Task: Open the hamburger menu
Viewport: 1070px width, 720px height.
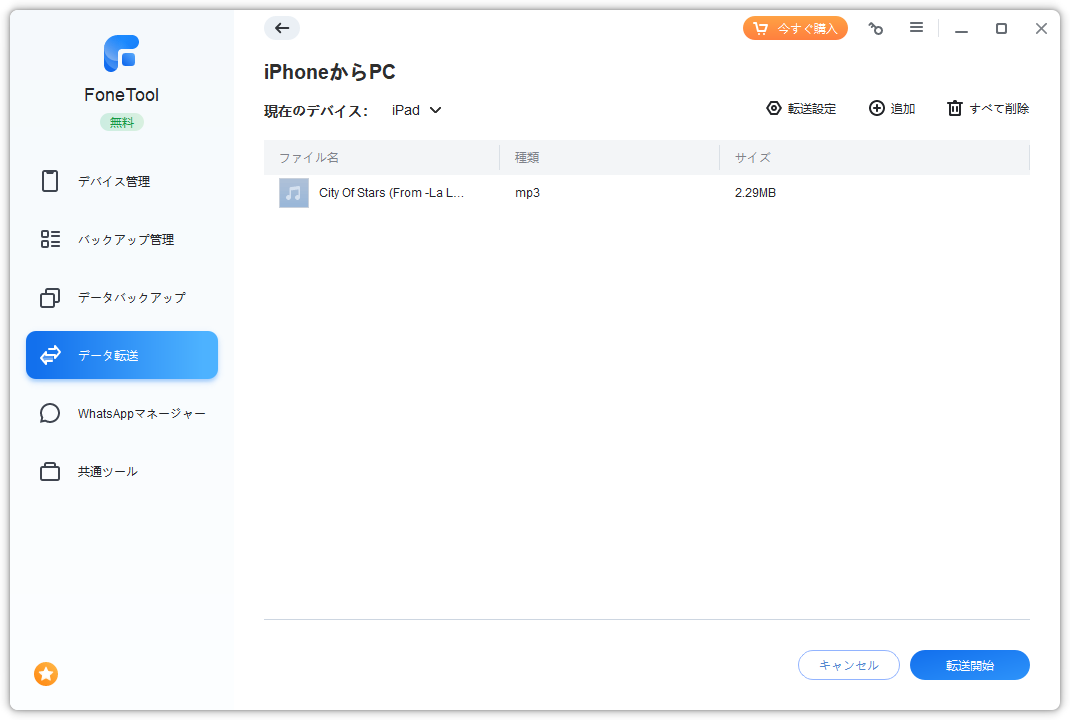Action: (x=916, y=28)
